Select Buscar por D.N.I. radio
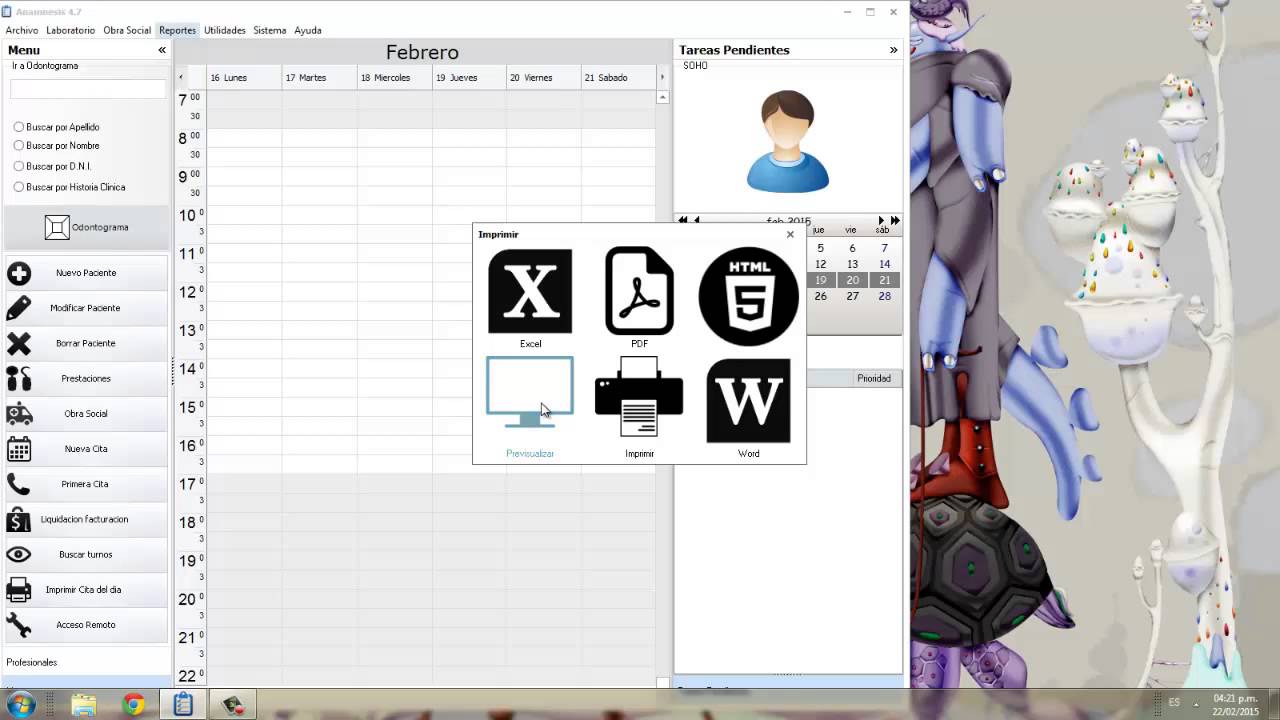The height and width of the screenshot is (720, 1280). pyautogui.click(x=19, y=166)
